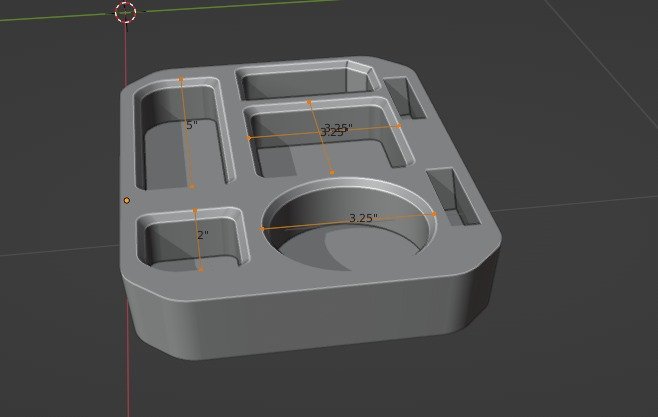The image size is (658, 417).
Task: Click the 2" measurement label
Action: click(x=203, y=235)
